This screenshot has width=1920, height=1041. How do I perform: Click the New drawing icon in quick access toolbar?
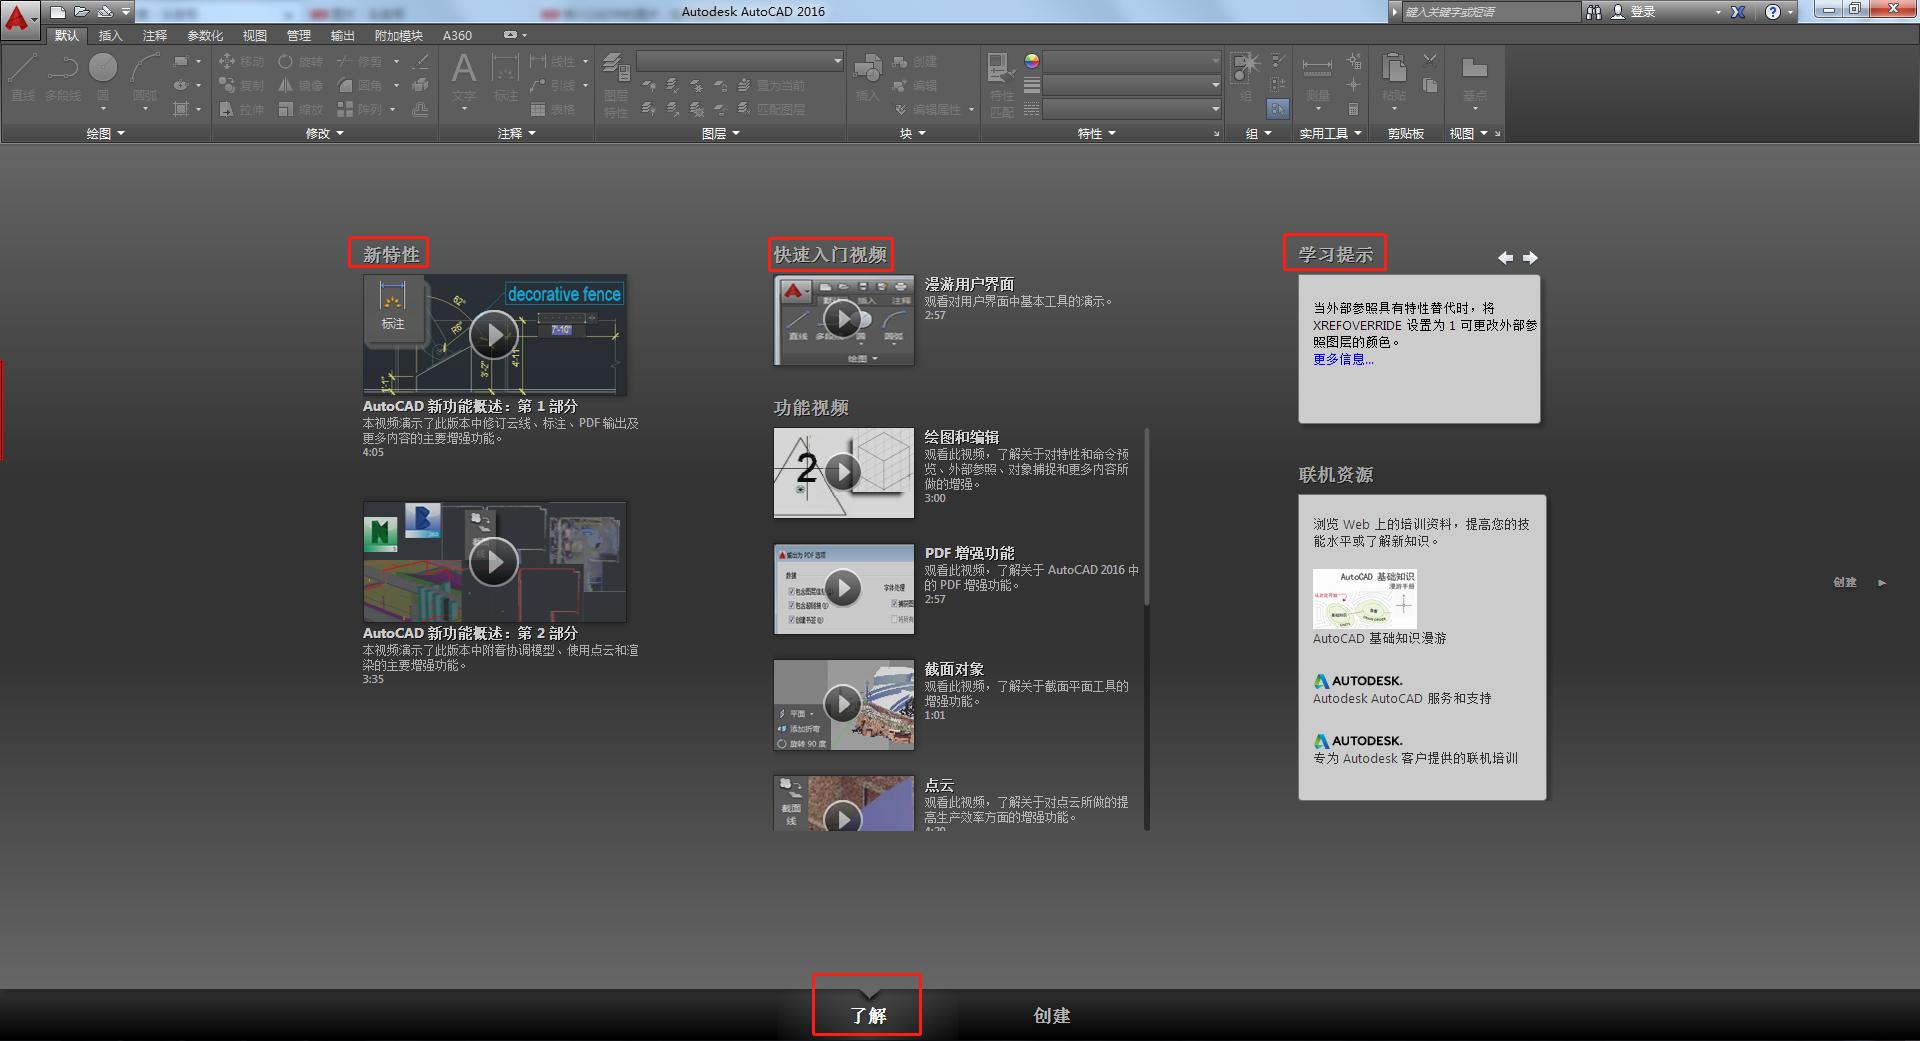pyautogui.click(x=58, y=12)
